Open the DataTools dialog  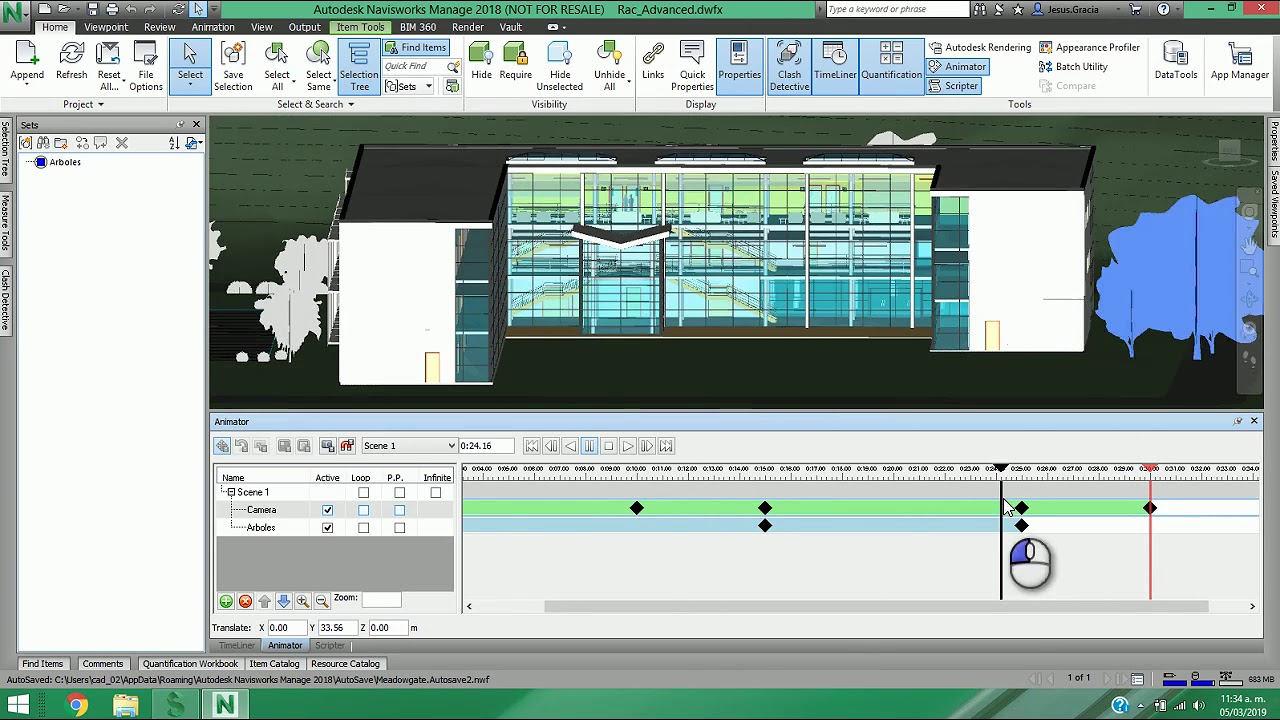coord(1175,62)
